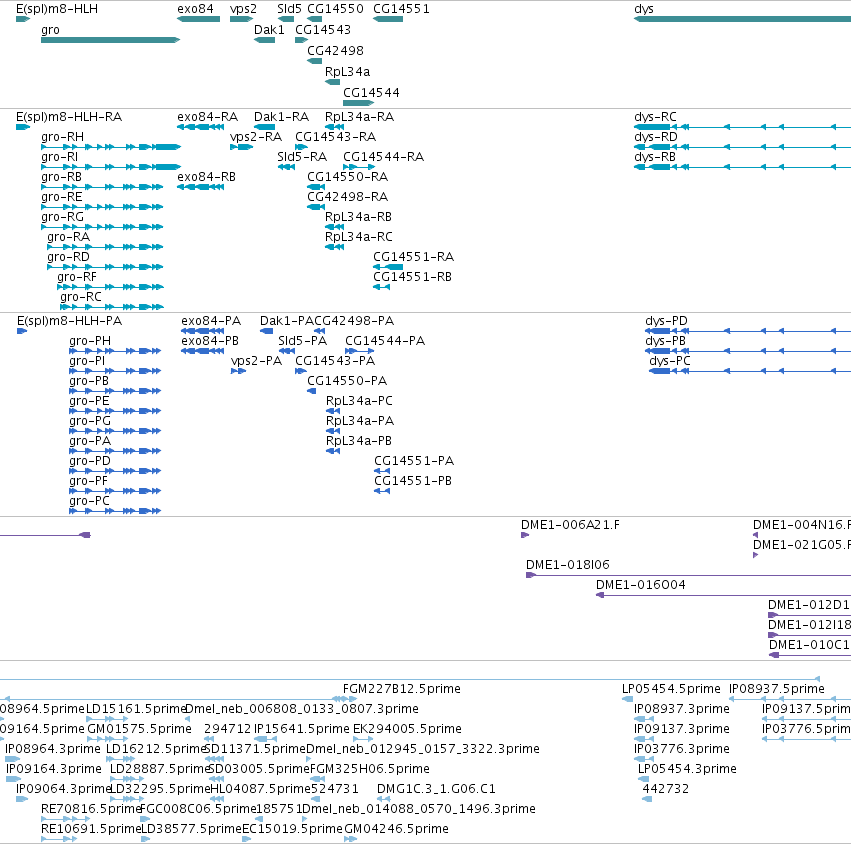The image size is (851, 844).
Task: Click the gro-RE transcript label
Action: click(62, 197)
